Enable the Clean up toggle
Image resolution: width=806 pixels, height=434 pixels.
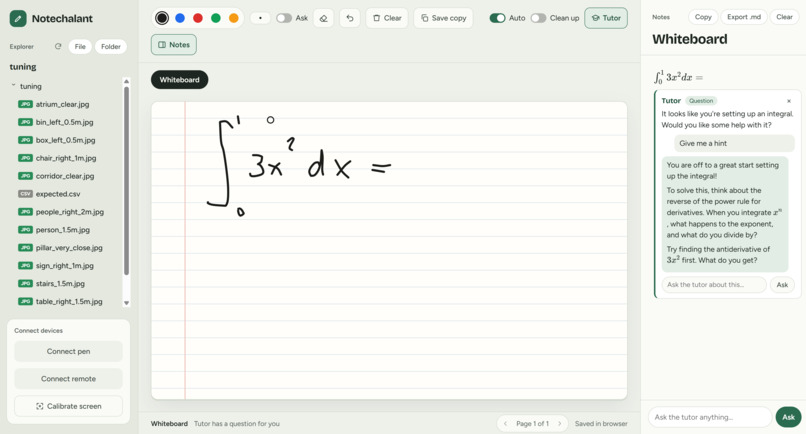click(x=538, y=18)
